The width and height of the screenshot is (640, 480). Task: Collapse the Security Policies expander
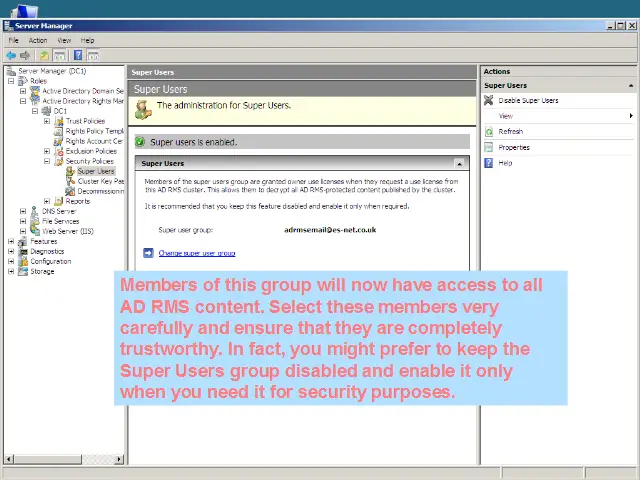(47, 161)
